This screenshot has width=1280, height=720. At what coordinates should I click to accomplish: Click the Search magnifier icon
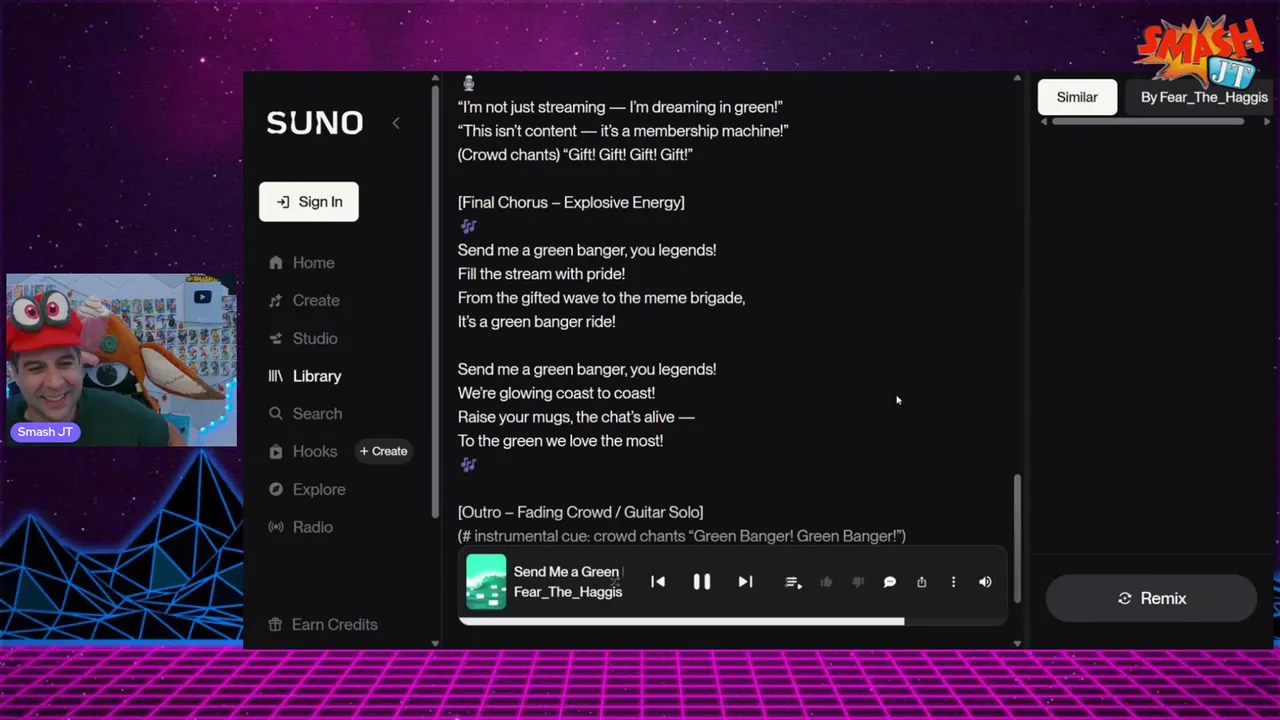click(x=276, y=414)
